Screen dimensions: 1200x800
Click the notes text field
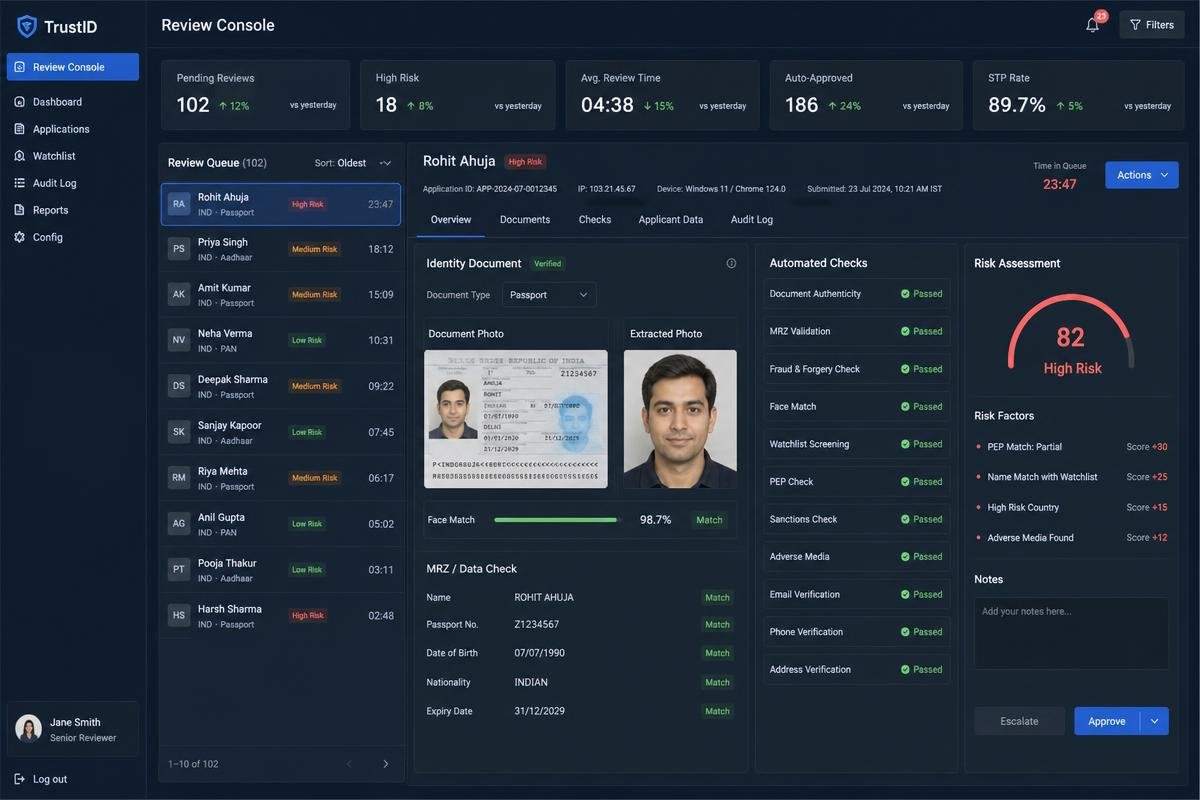(1072, 633)
